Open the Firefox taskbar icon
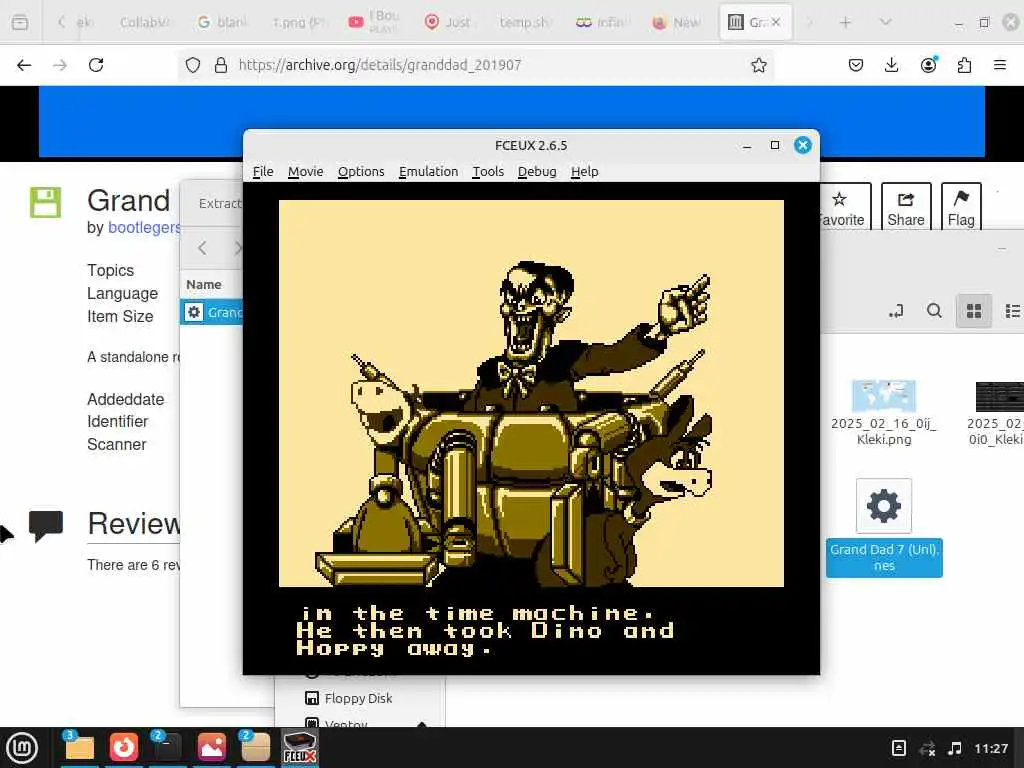 pyautogui.click(x=123, y=747)
